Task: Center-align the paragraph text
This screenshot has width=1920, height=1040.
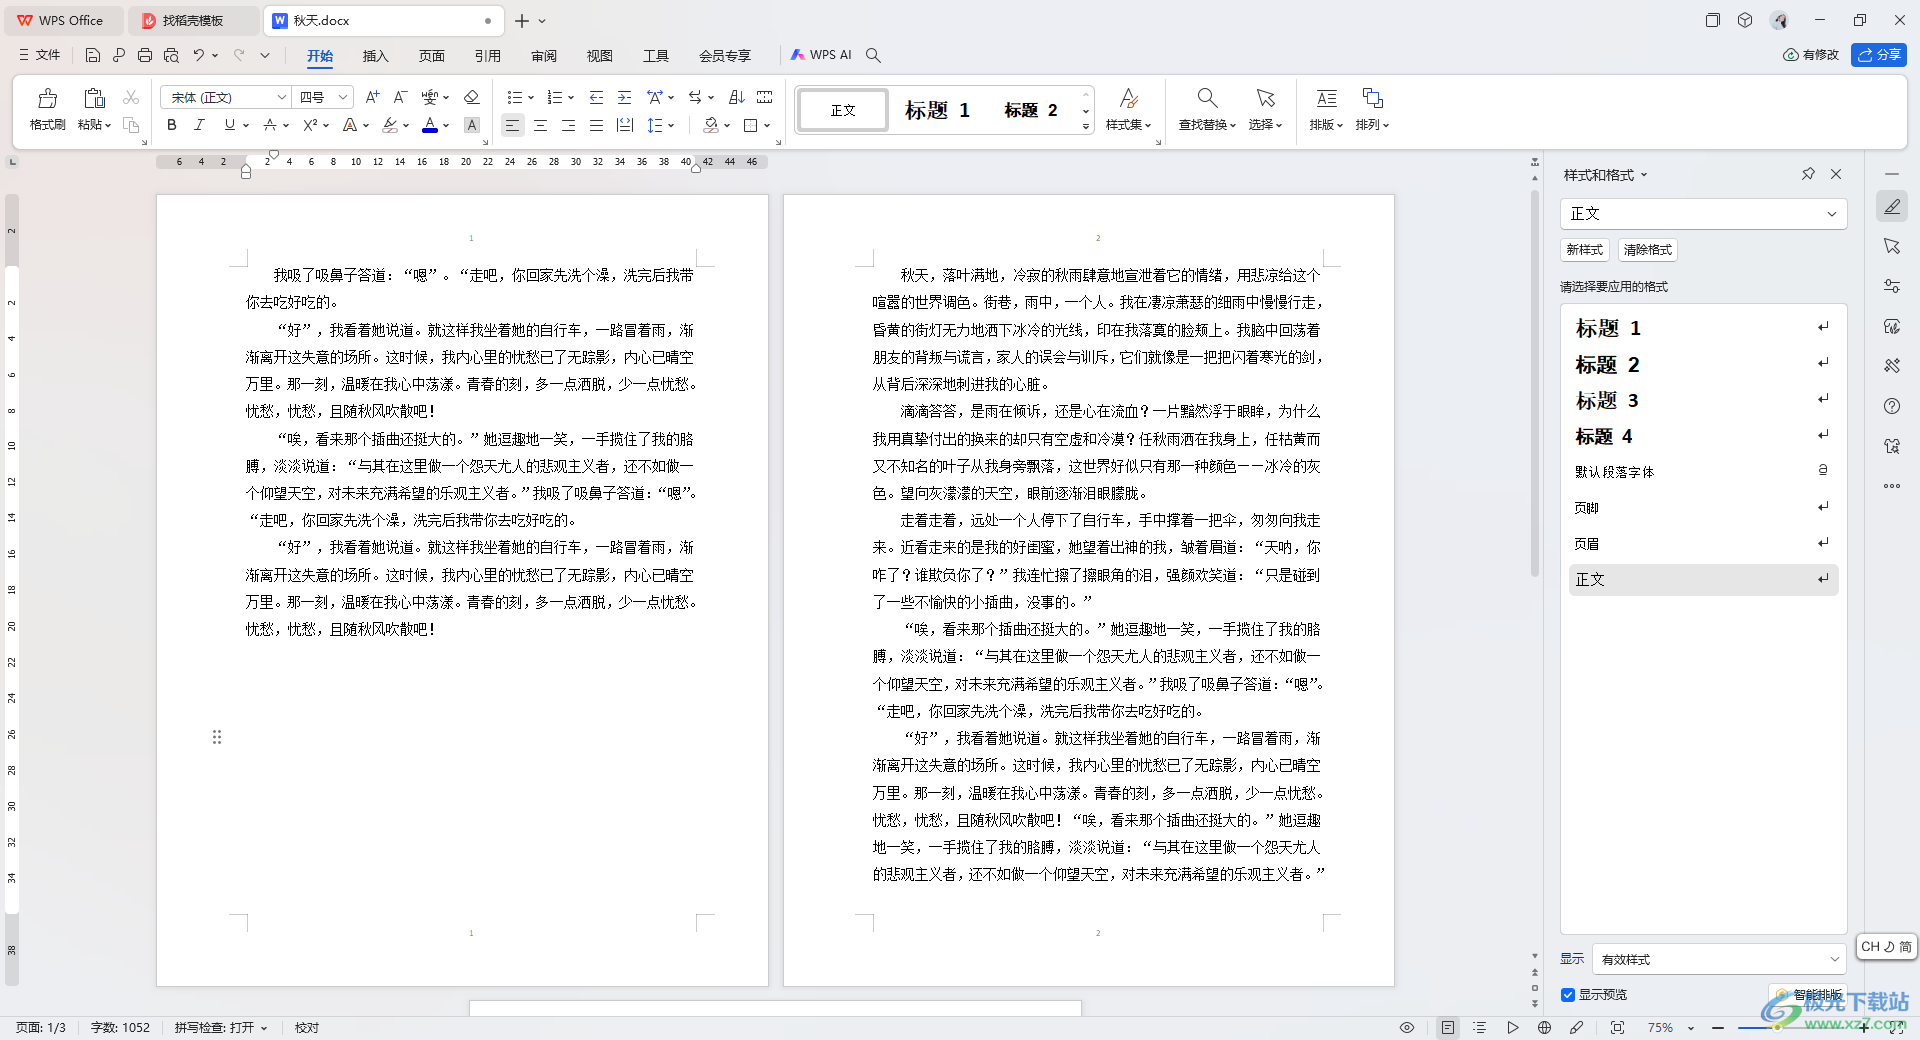Action: (540, 125)
